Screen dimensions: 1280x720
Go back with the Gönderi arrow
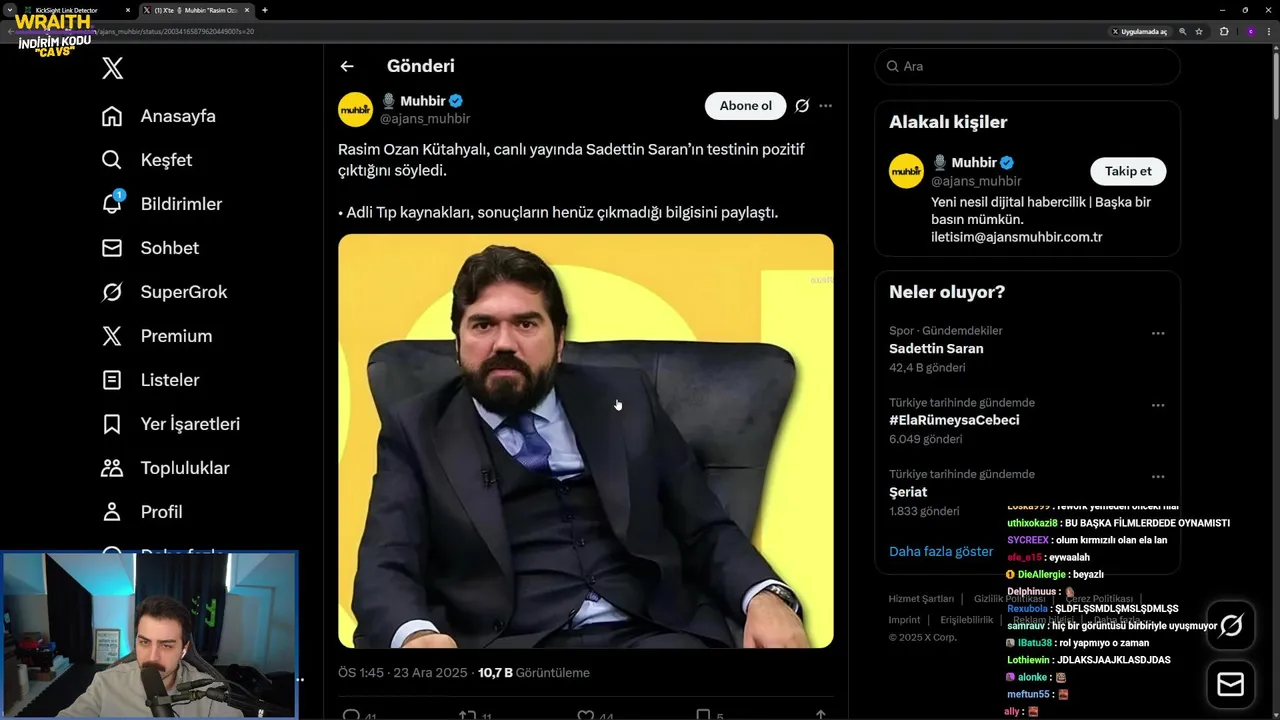[x=347, y=66]
